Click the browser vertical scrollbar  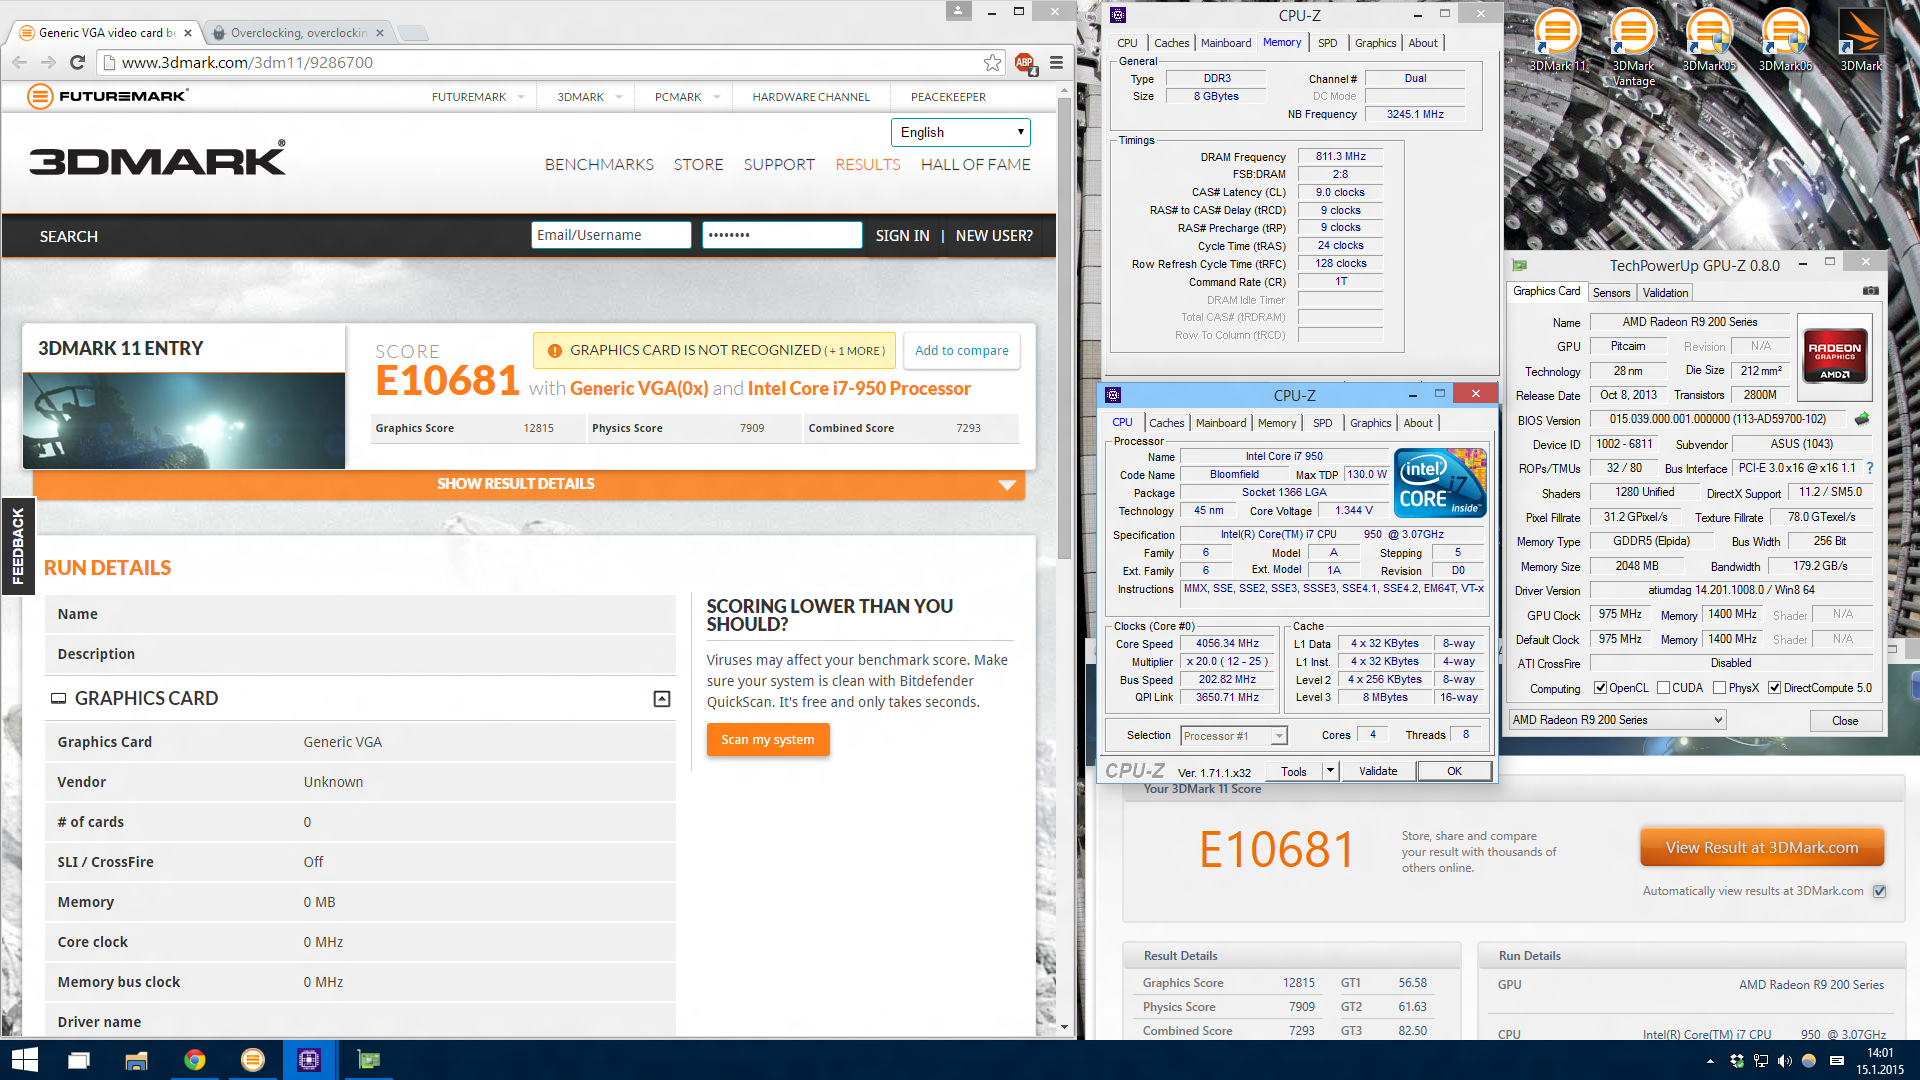(1064, 330)
